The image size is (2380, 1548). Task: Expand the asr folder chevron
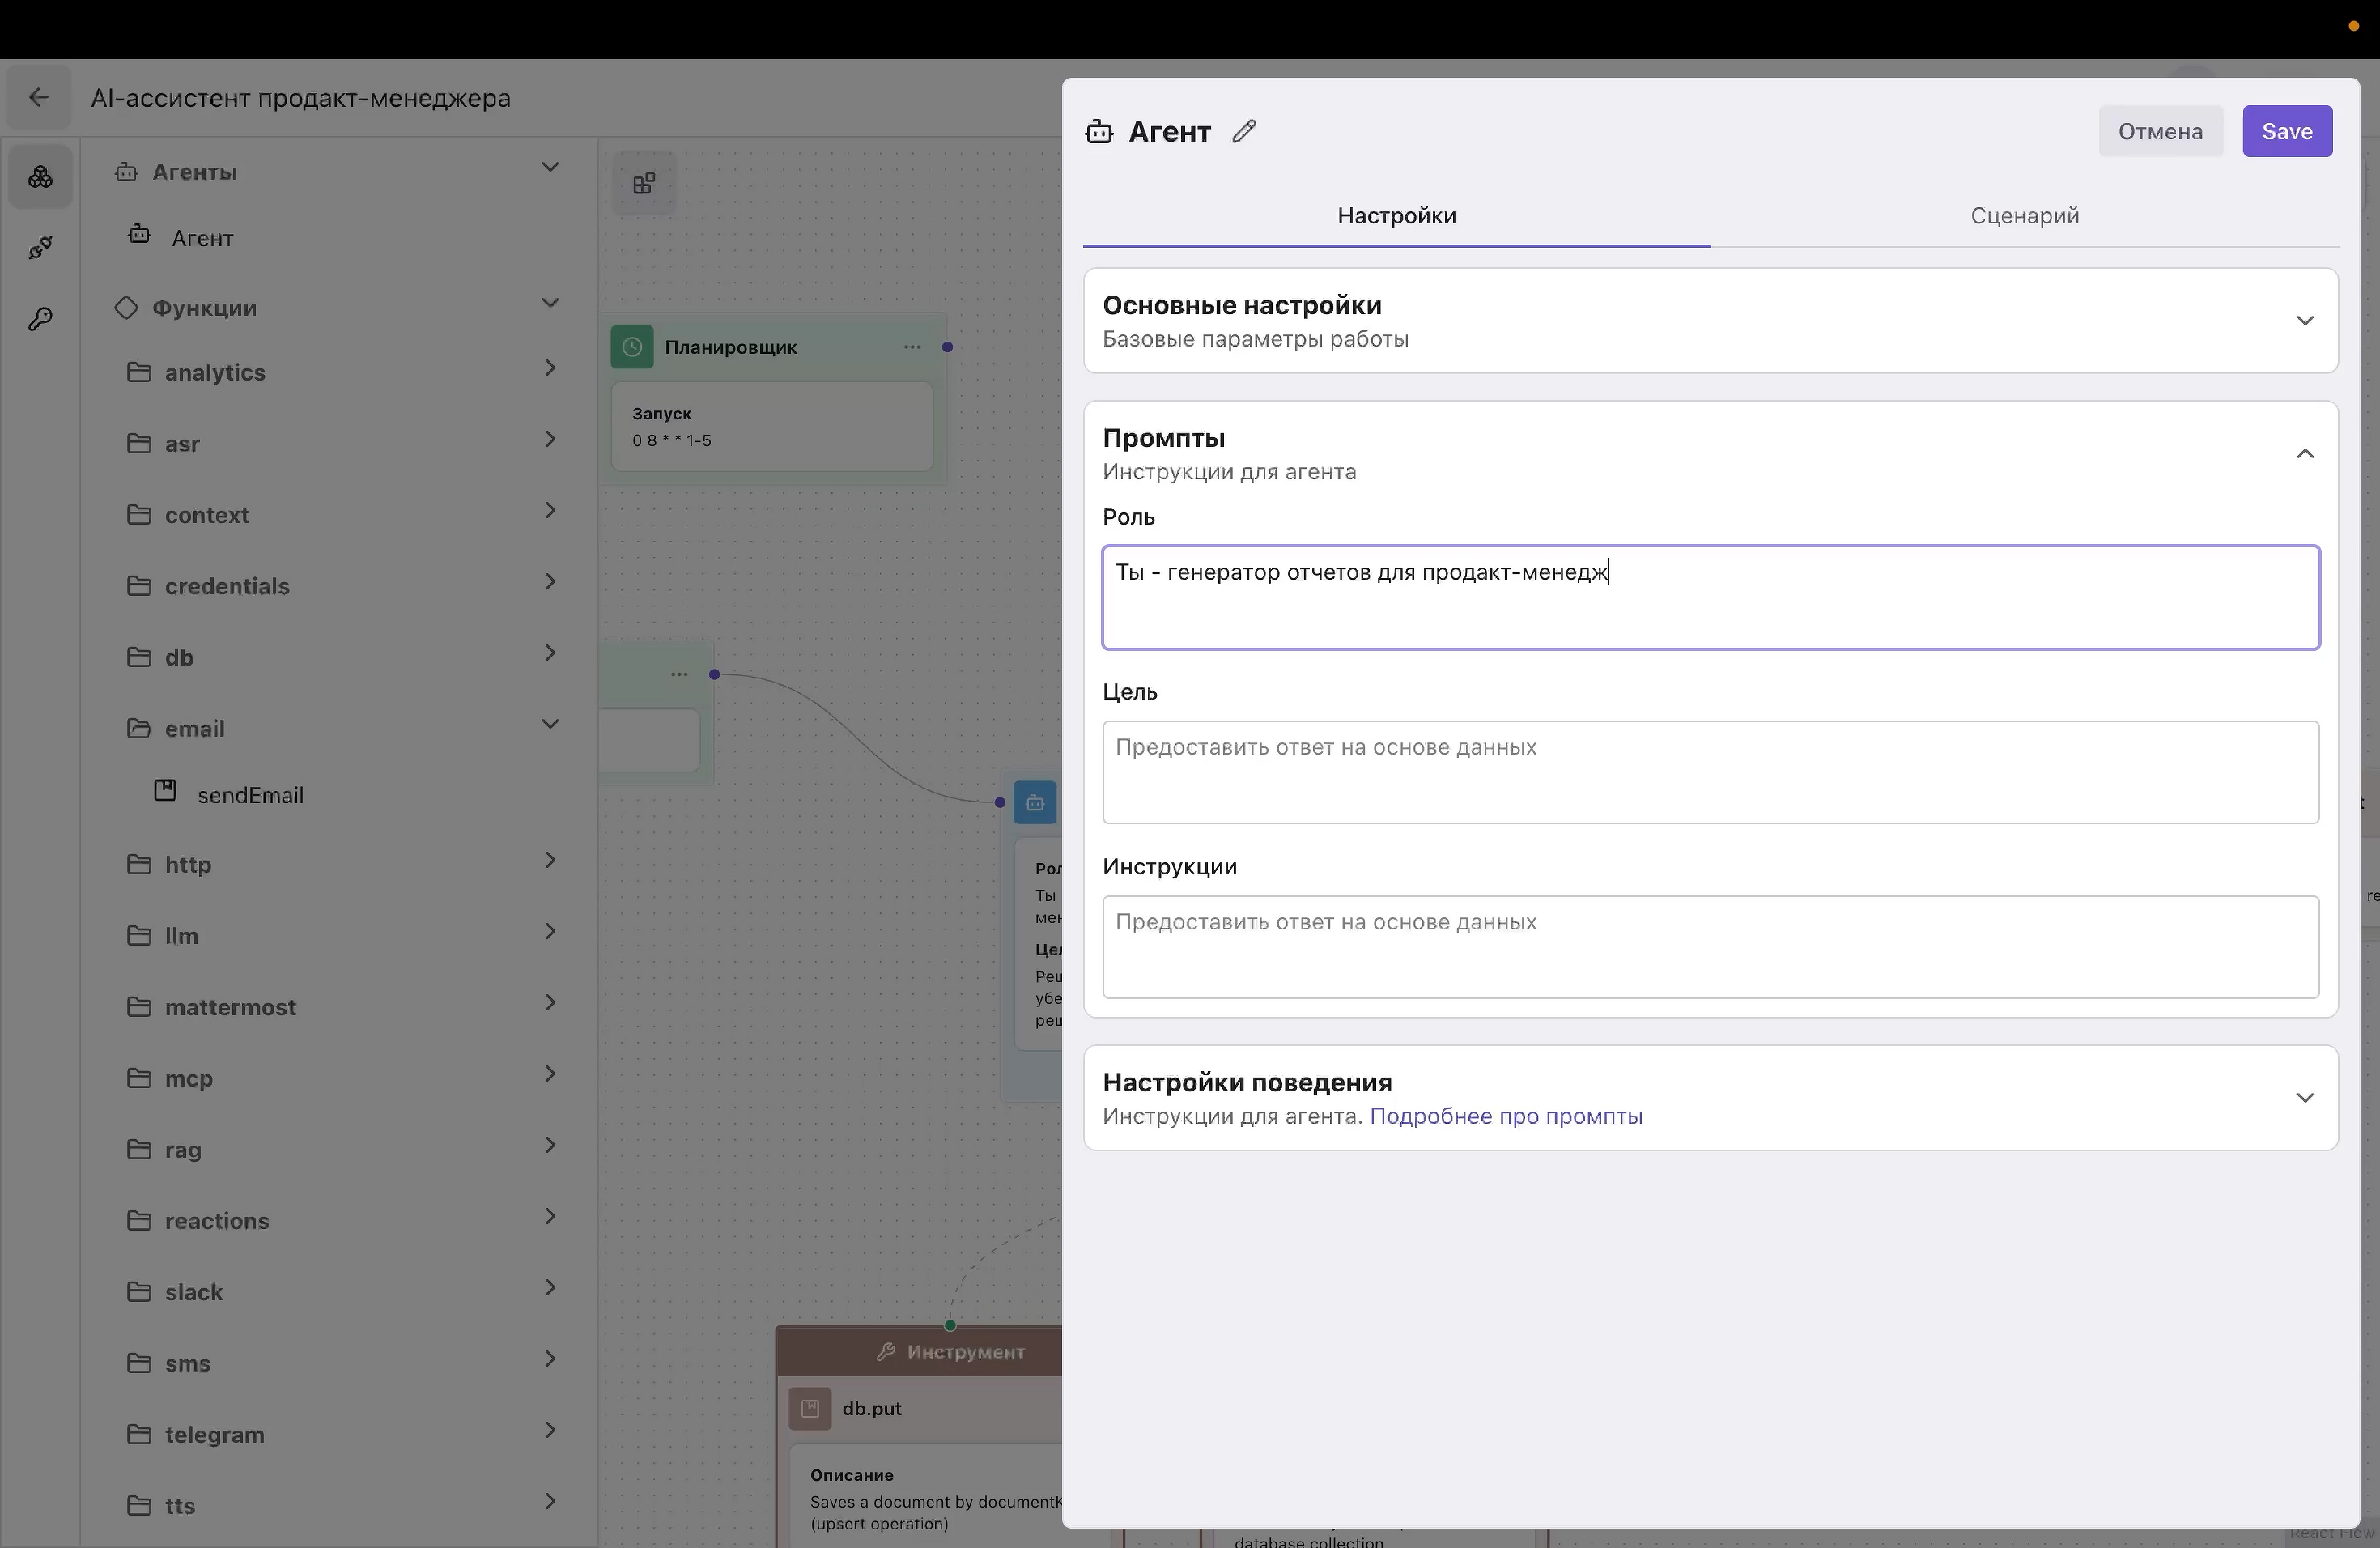pos(550,439)
